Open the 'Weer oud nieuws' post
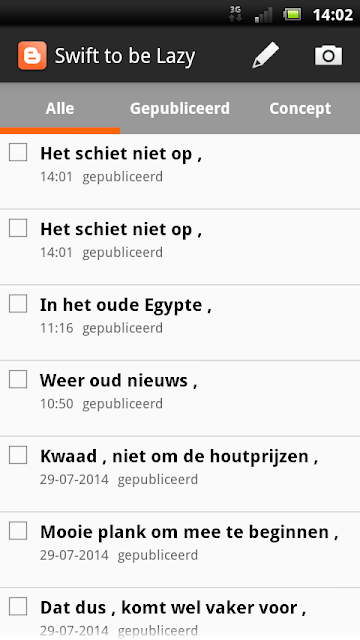Image resolution: width=360 pixels, height=640 pixels. (x=180, y=398)
